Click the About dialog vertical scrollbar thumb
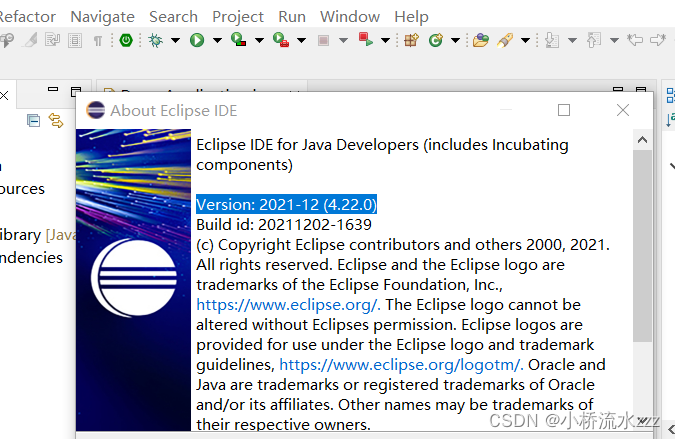Screen dimensions: 675x439 [x=642, y=245]
